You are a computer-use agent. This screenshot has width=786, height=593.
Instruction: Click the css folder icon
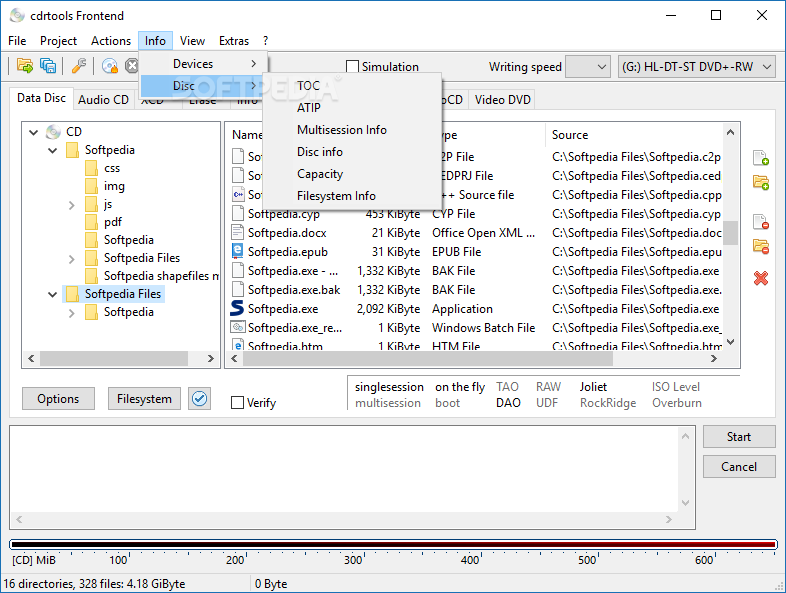[x=91, y=168]
